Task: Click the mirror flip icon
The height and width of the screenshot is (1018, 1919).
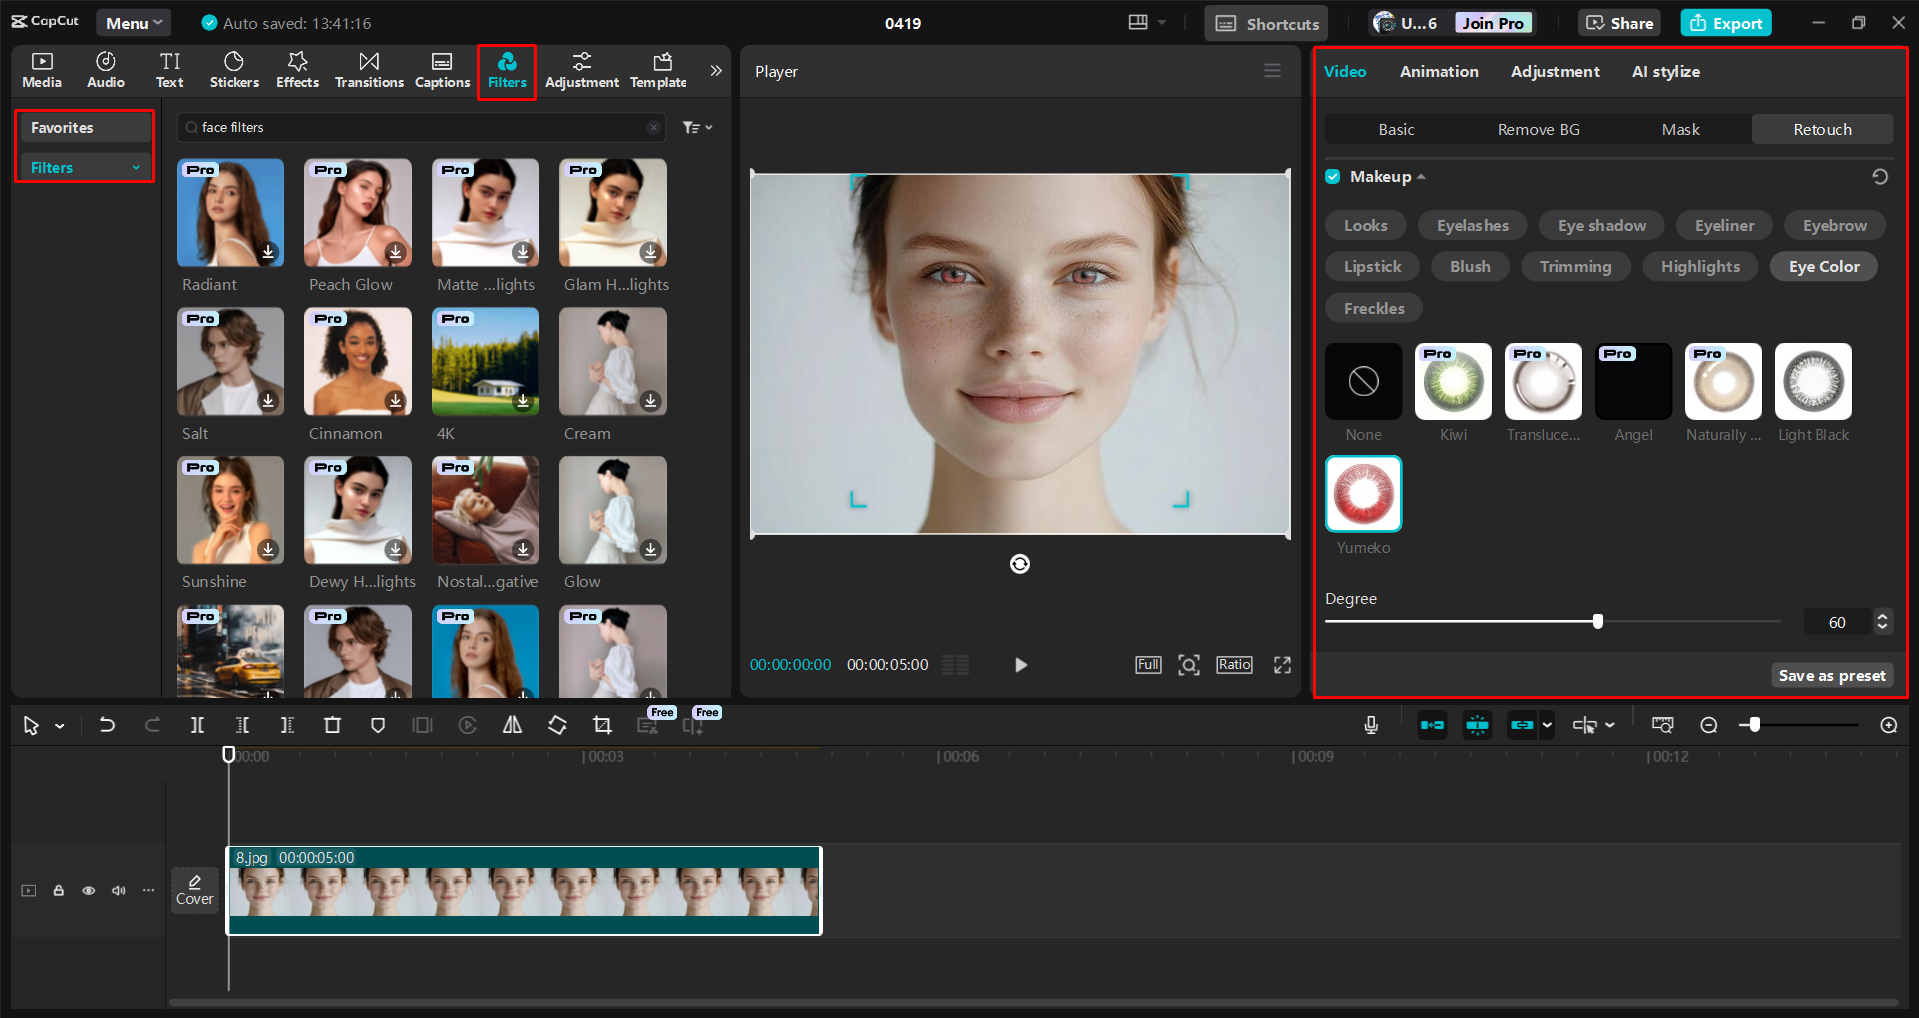Action: (512, 725)
